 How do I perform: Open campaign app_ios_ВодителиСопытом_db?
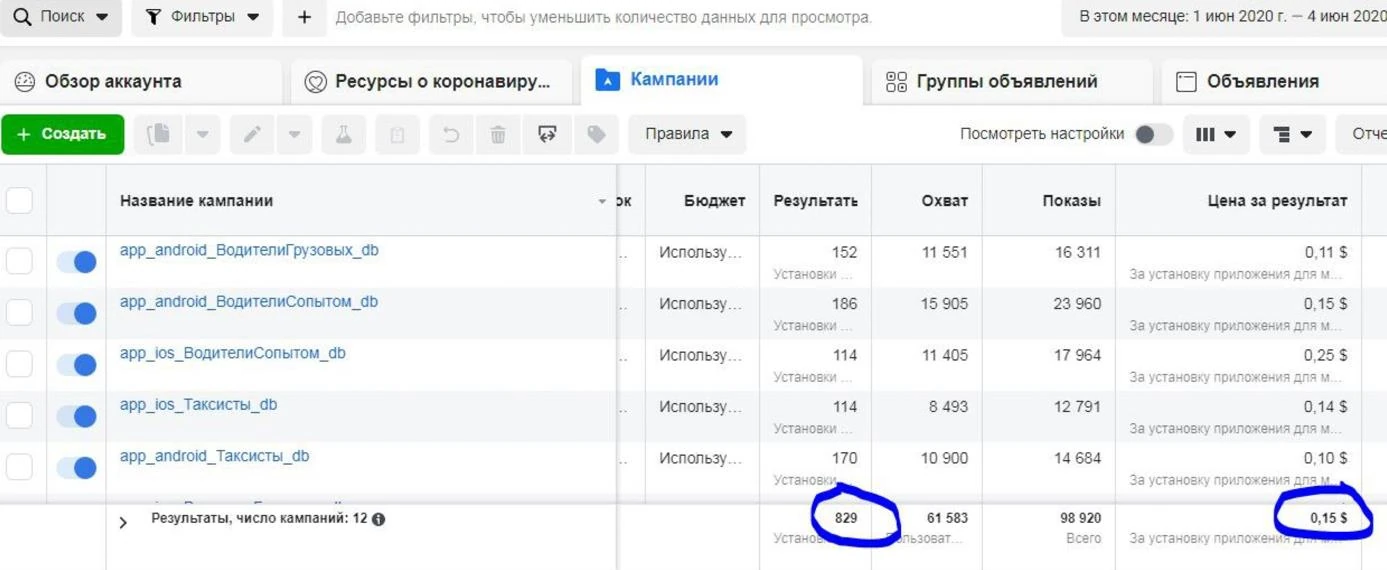click(233, 353)
